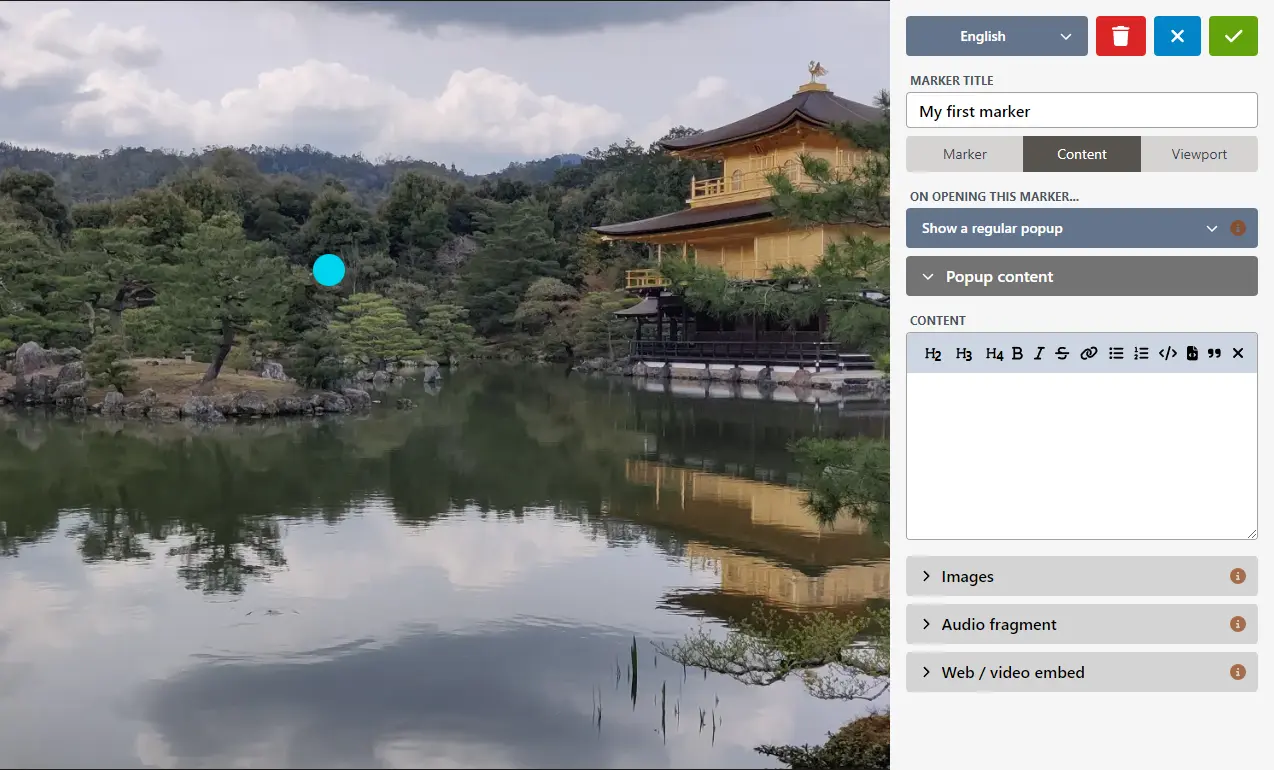Insert a link using the chain icon

(1089, 353)
